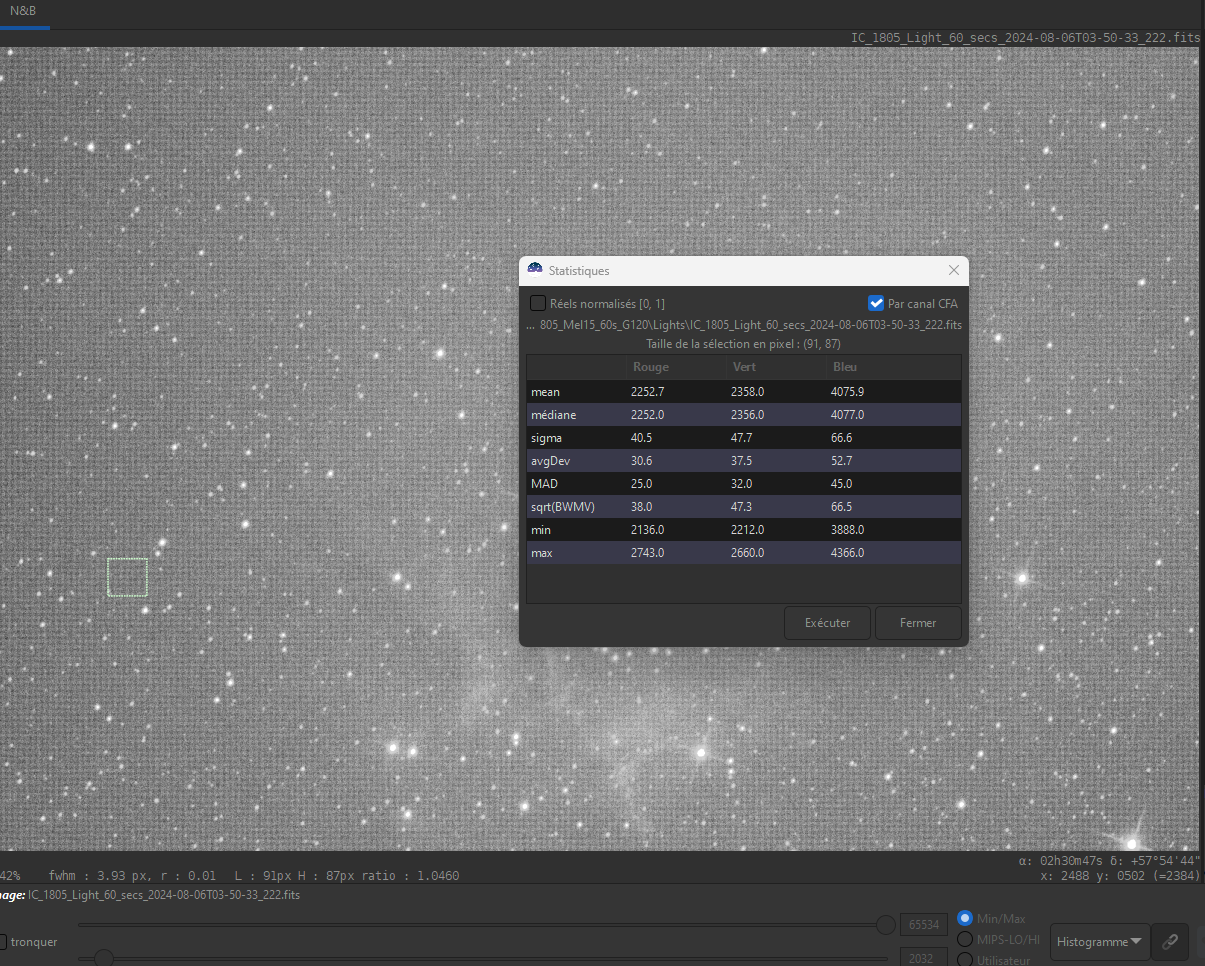Select the sqrt(BWMV) row label
The image size is (1205, 966).
[x=563, y=507]
